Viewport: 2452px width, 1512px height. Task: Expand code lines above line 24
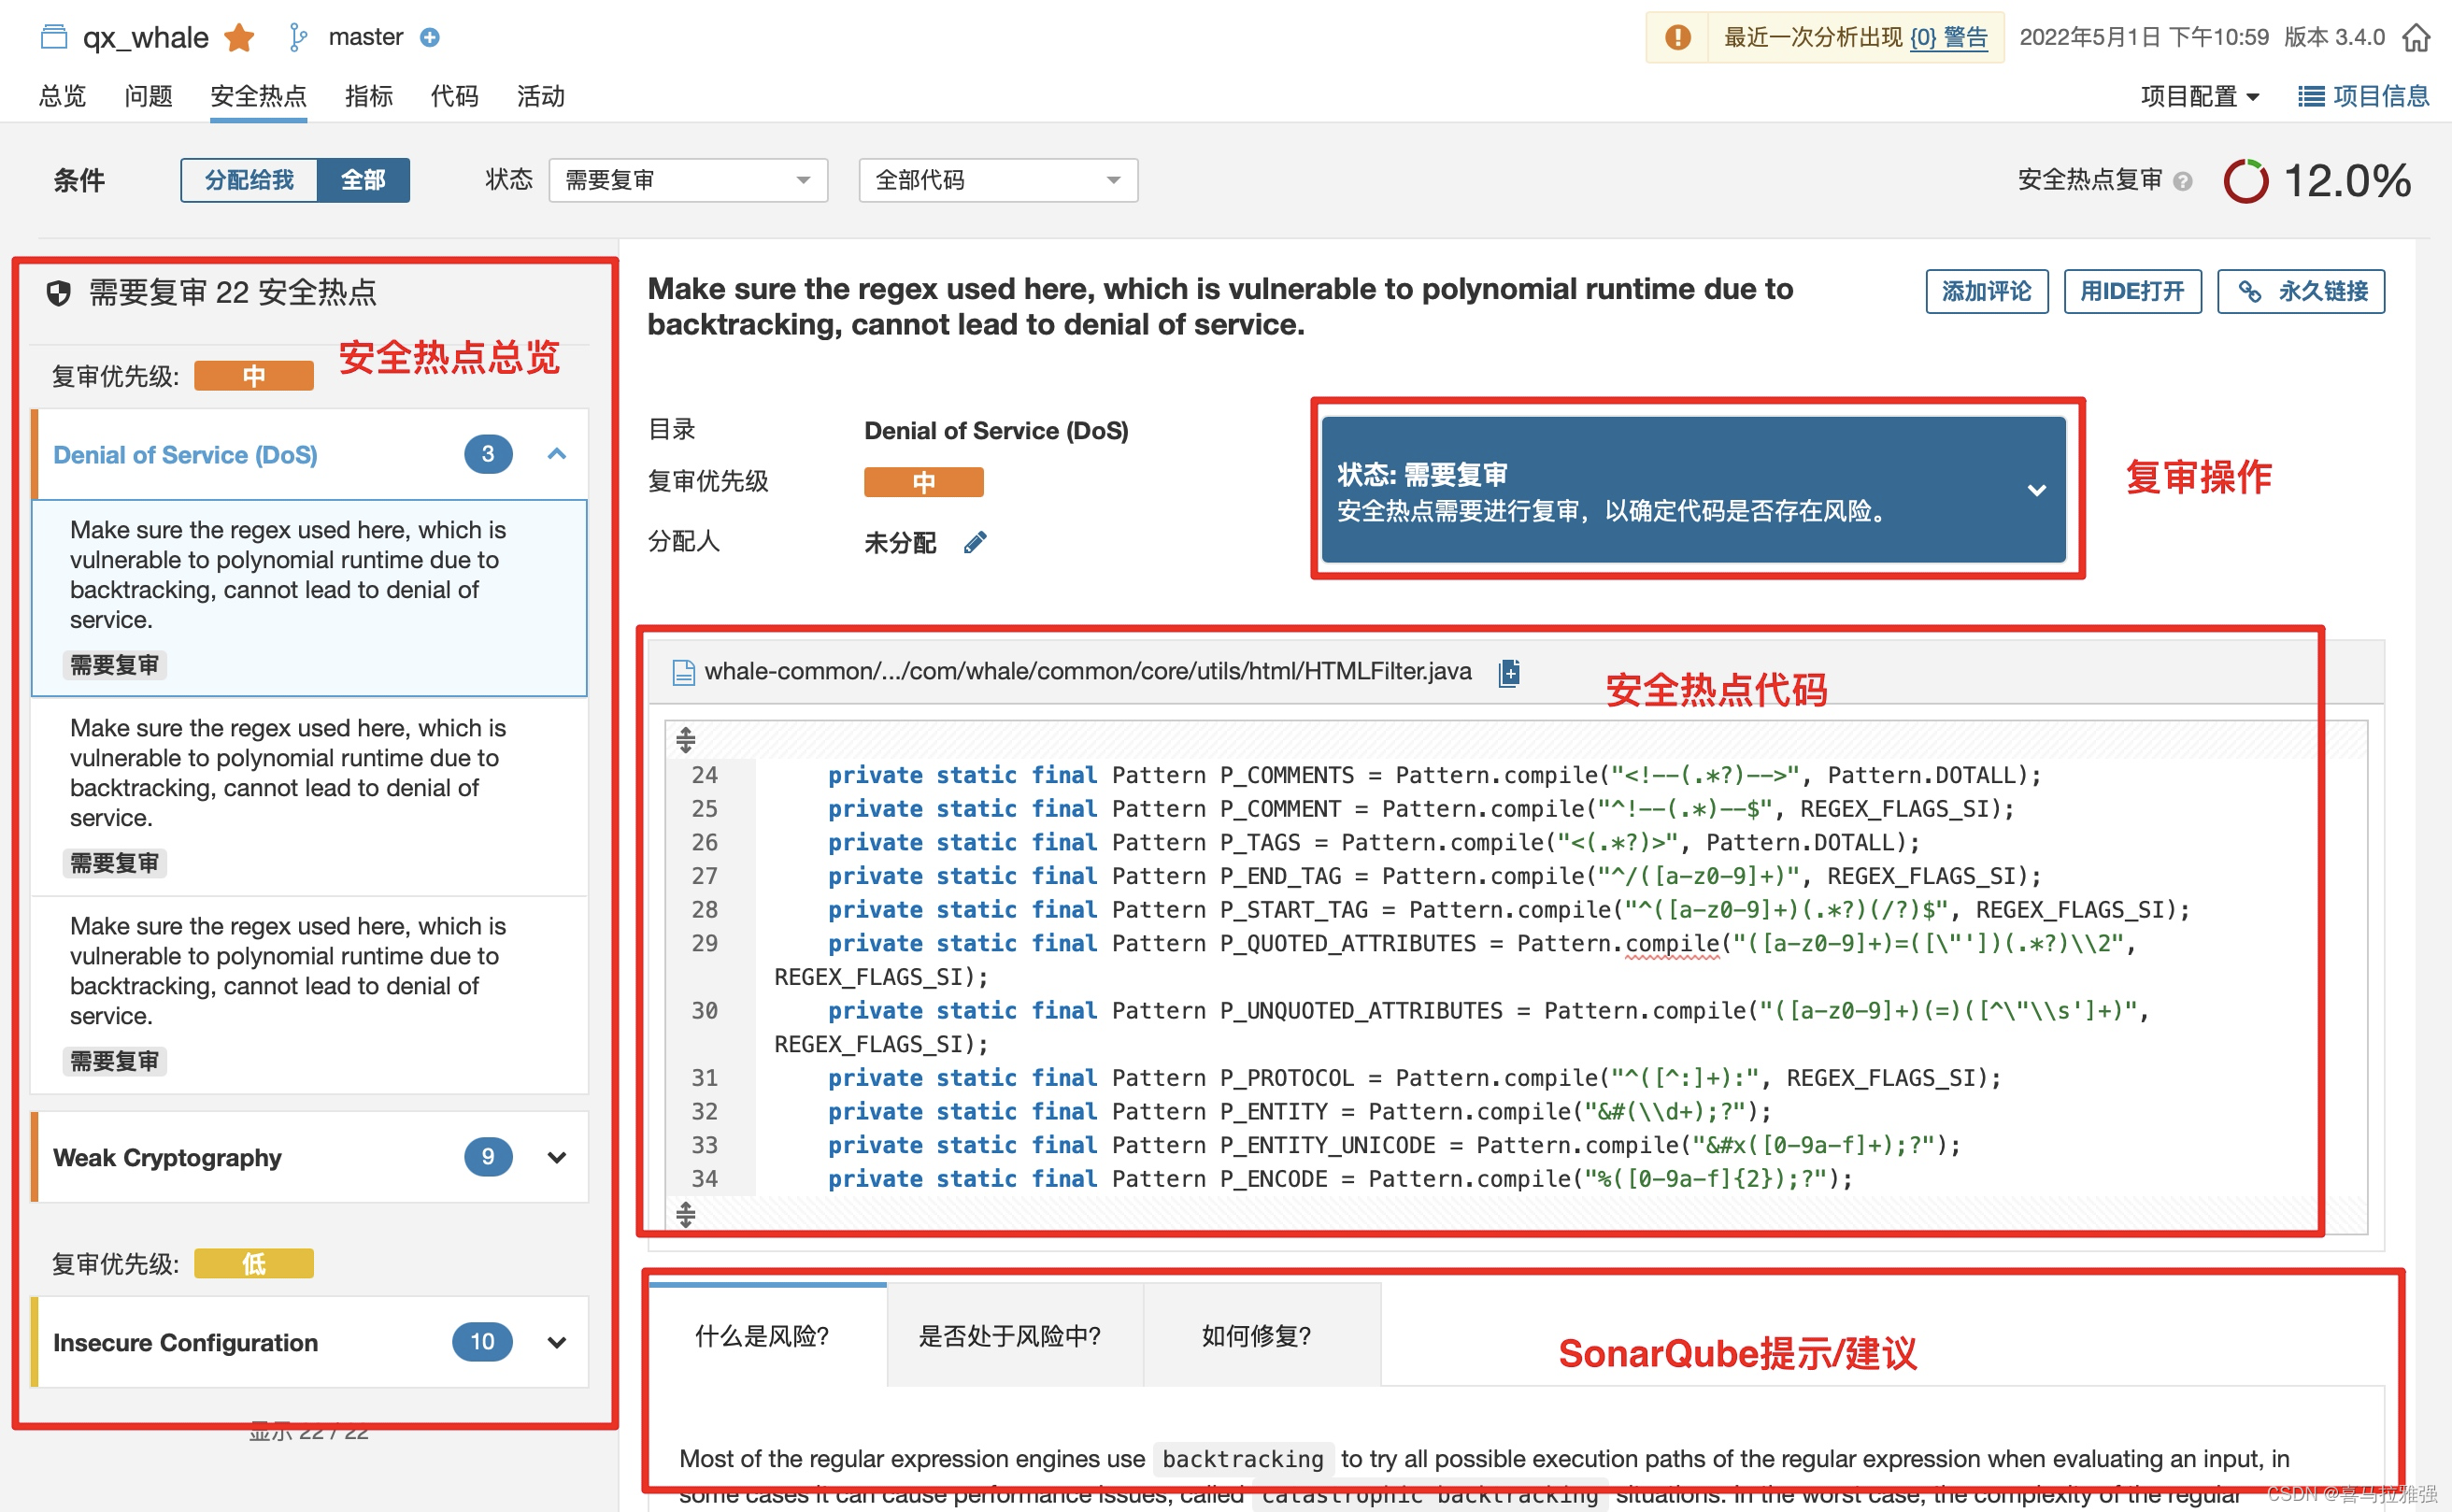click(685, 740)
